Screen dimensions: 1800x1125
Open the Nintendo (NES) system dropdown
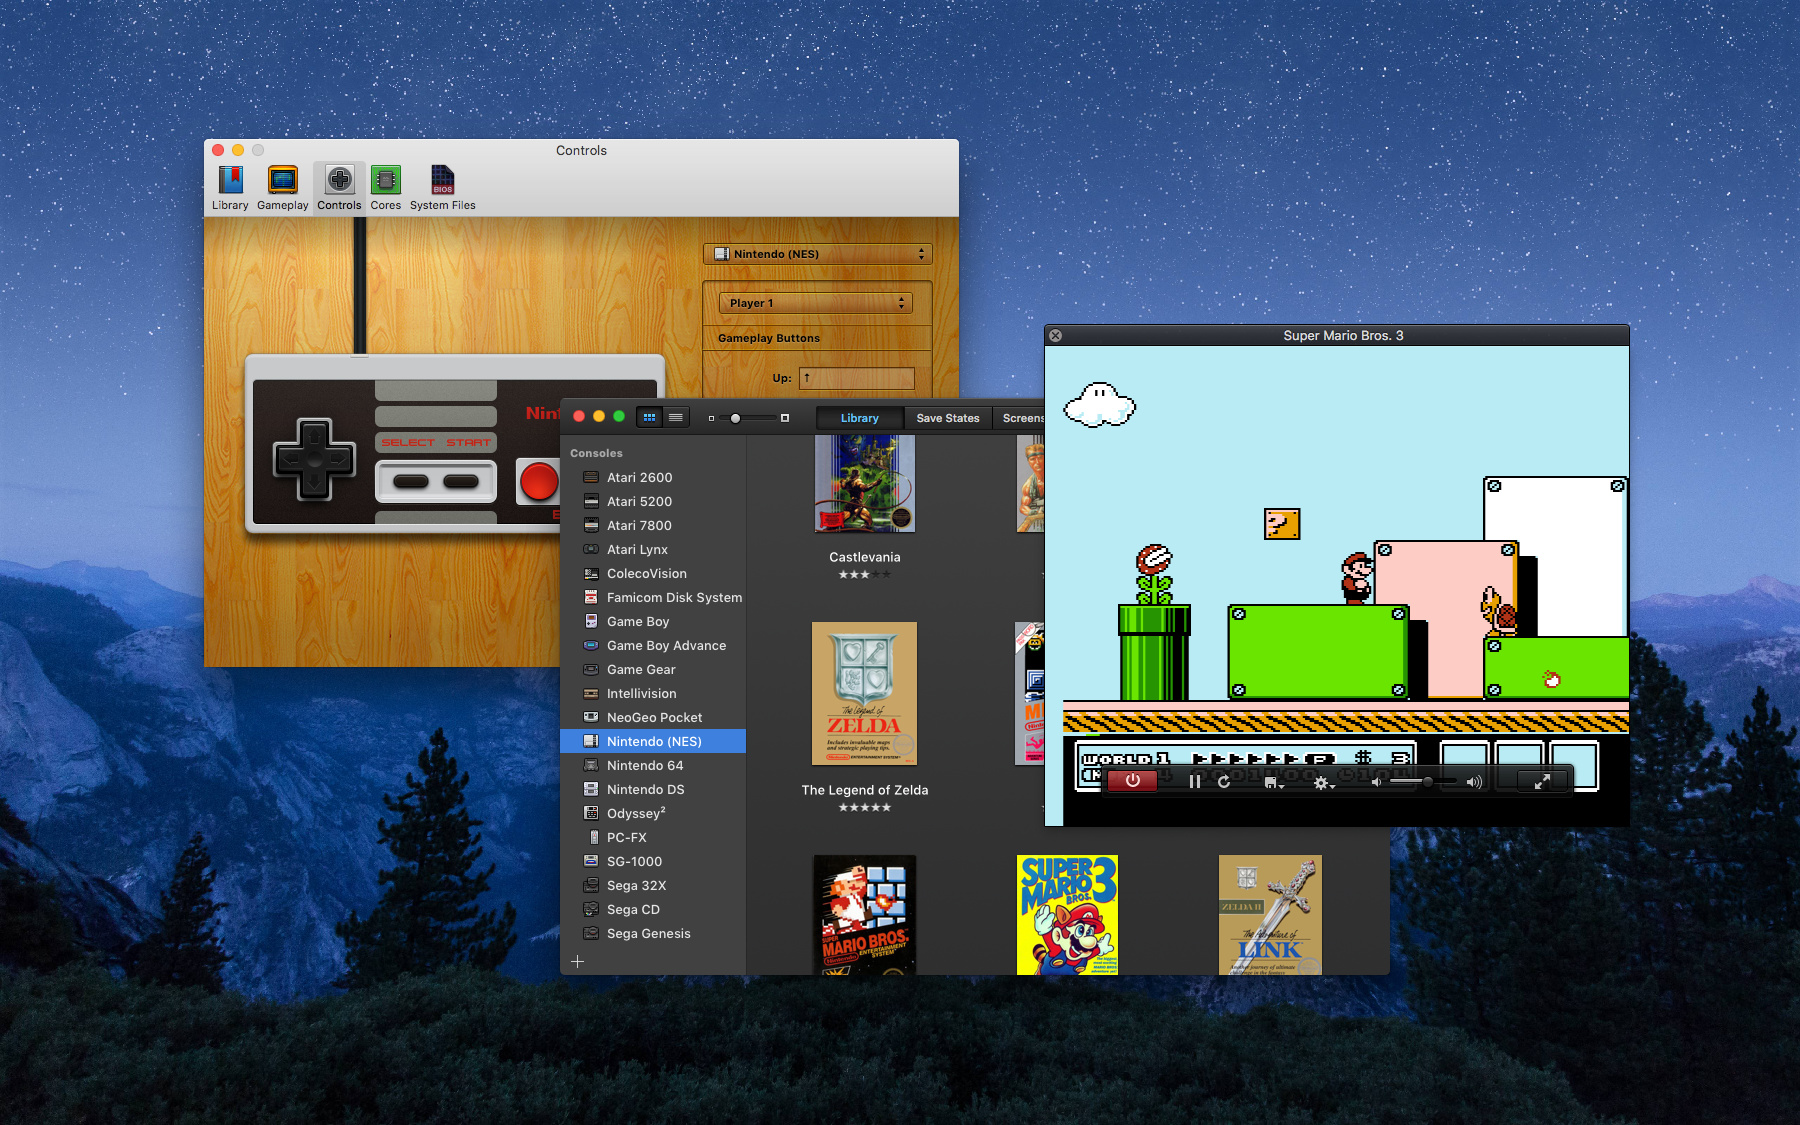(818, 253)
